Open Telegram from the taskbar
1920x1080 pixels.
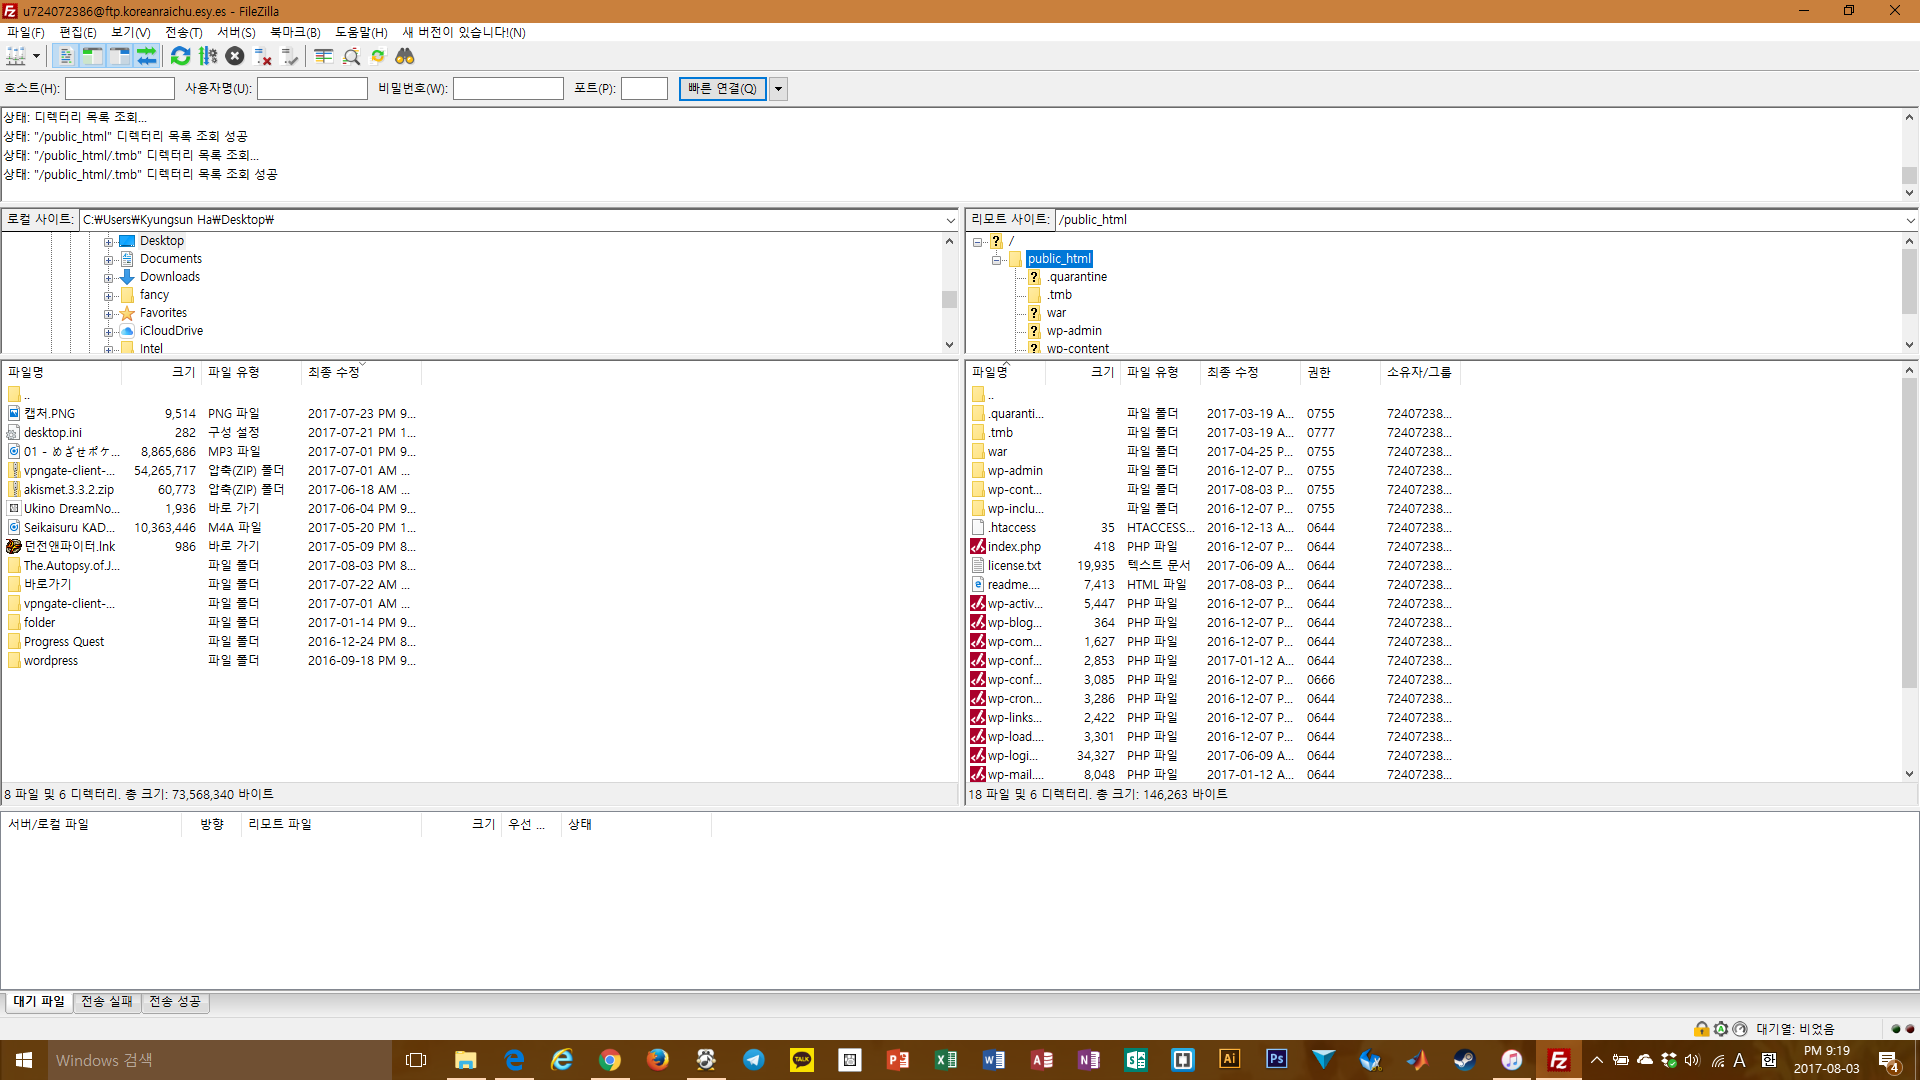[754, 1060]
